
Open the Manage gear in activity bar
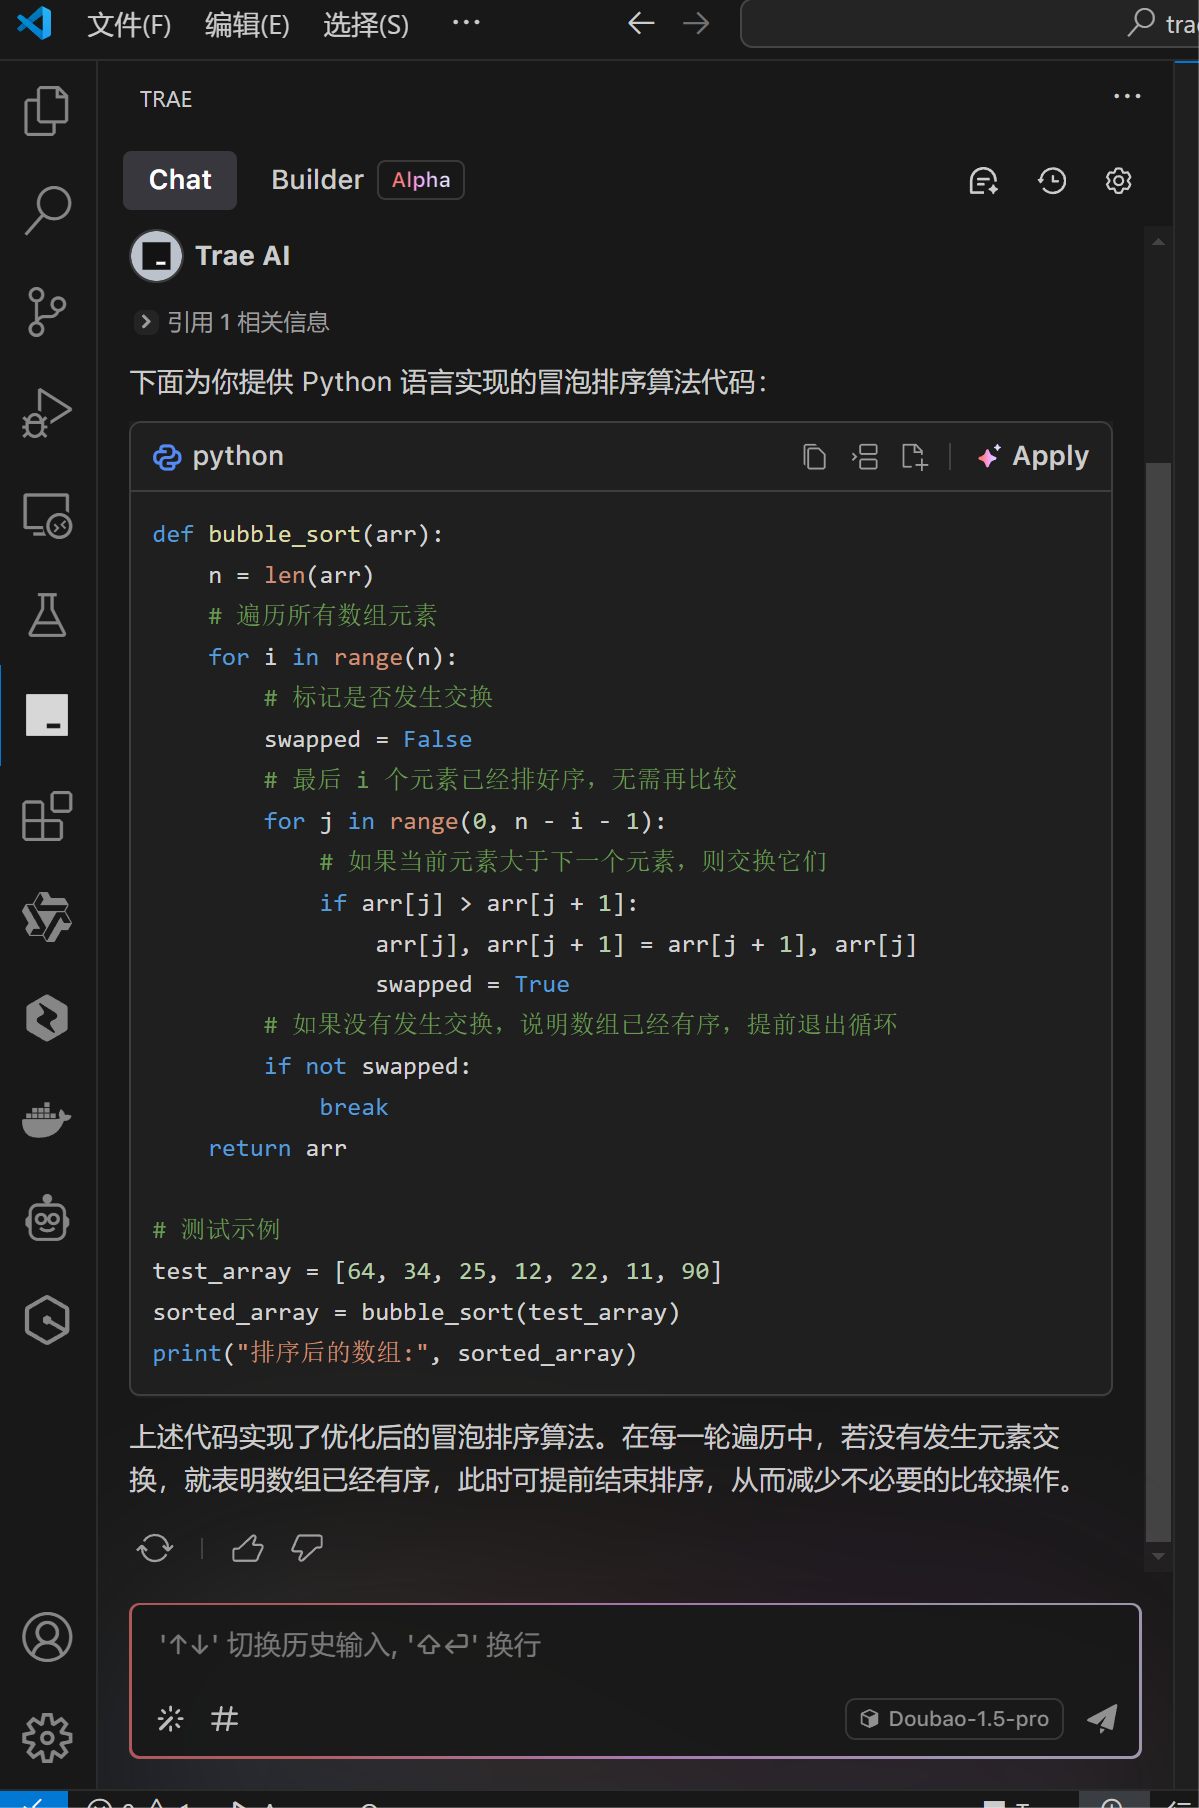pyautogui.click(x=47, y=1738)
